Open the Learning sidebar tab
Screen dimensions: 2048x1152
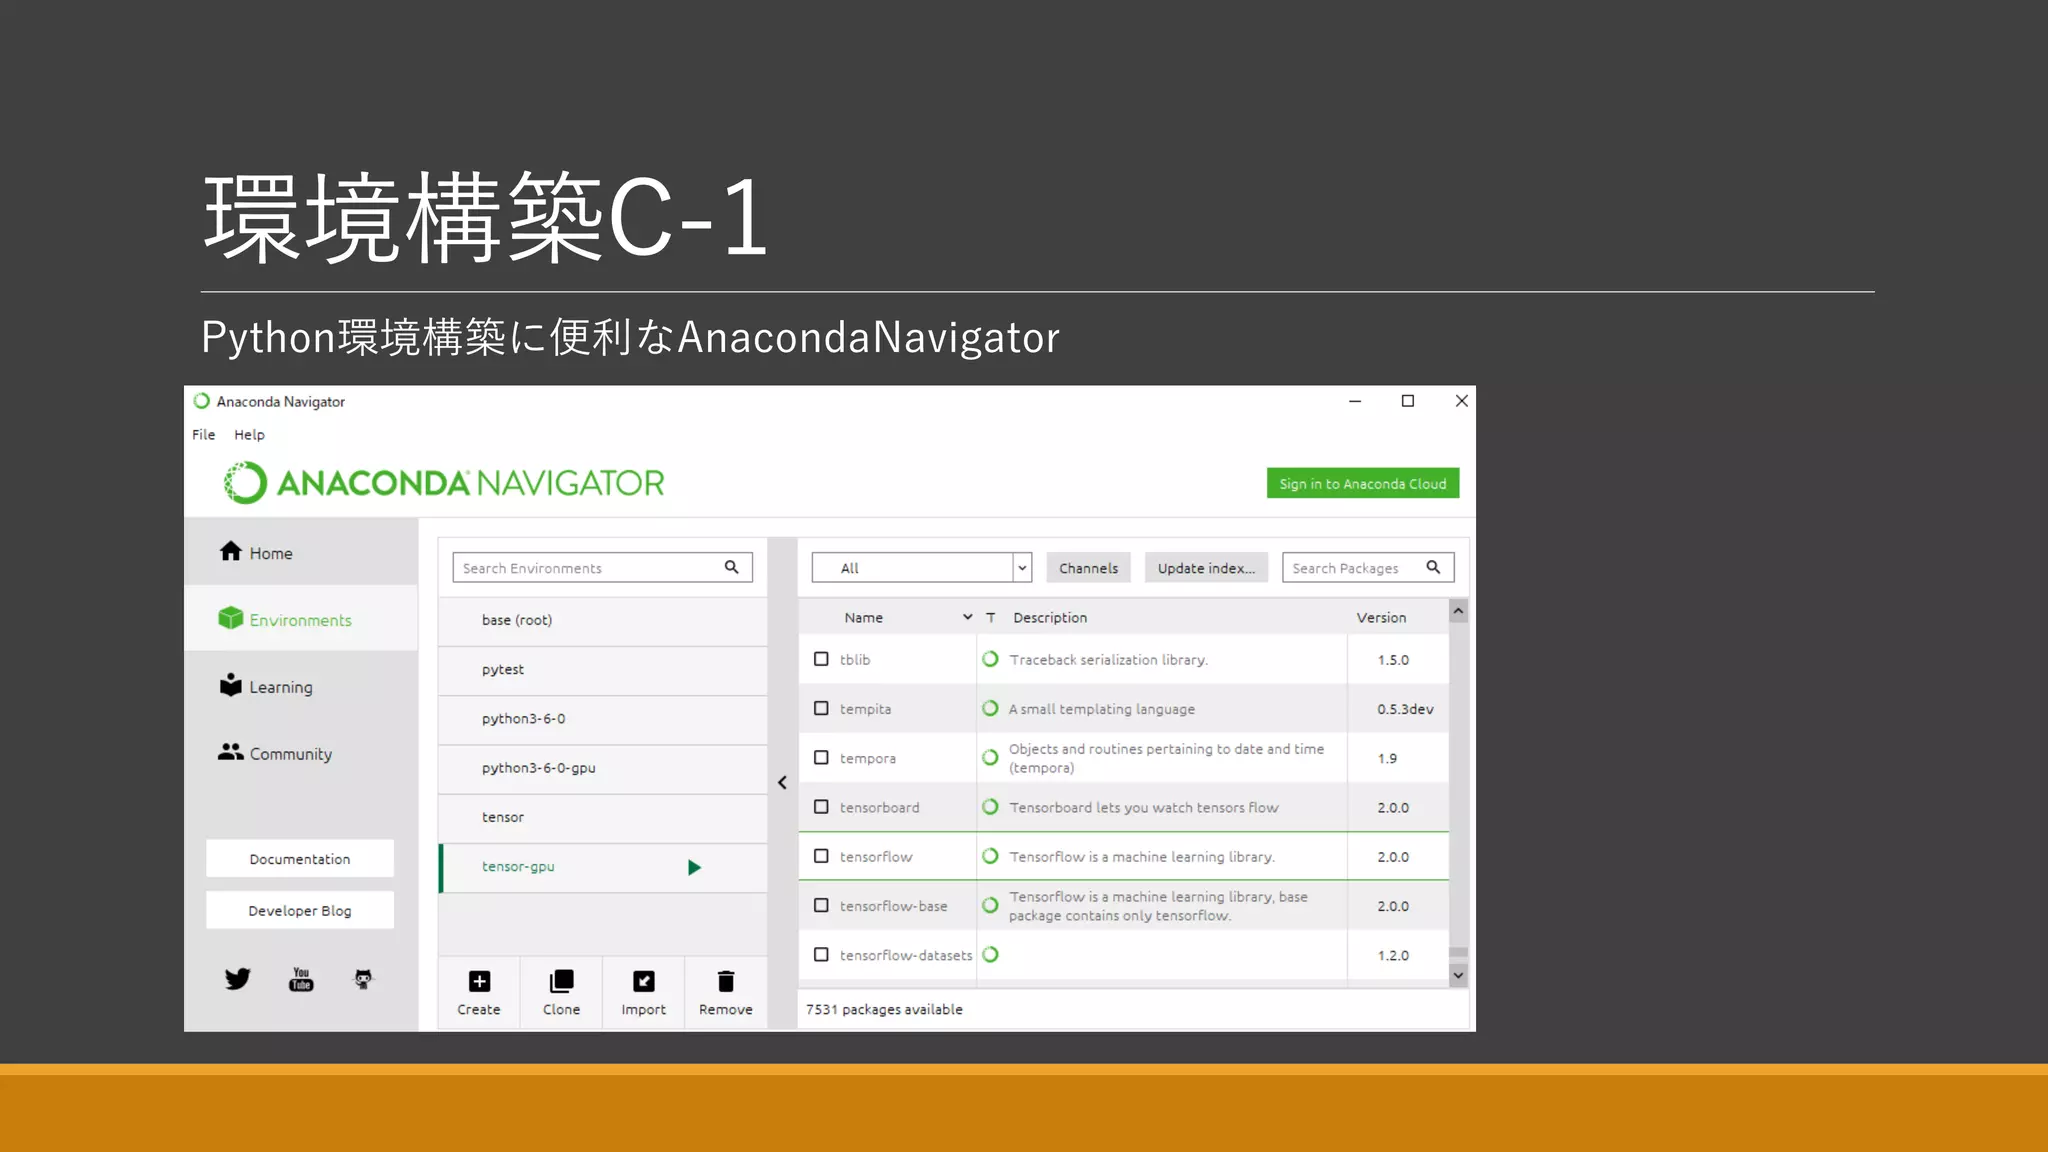[300, 686]
